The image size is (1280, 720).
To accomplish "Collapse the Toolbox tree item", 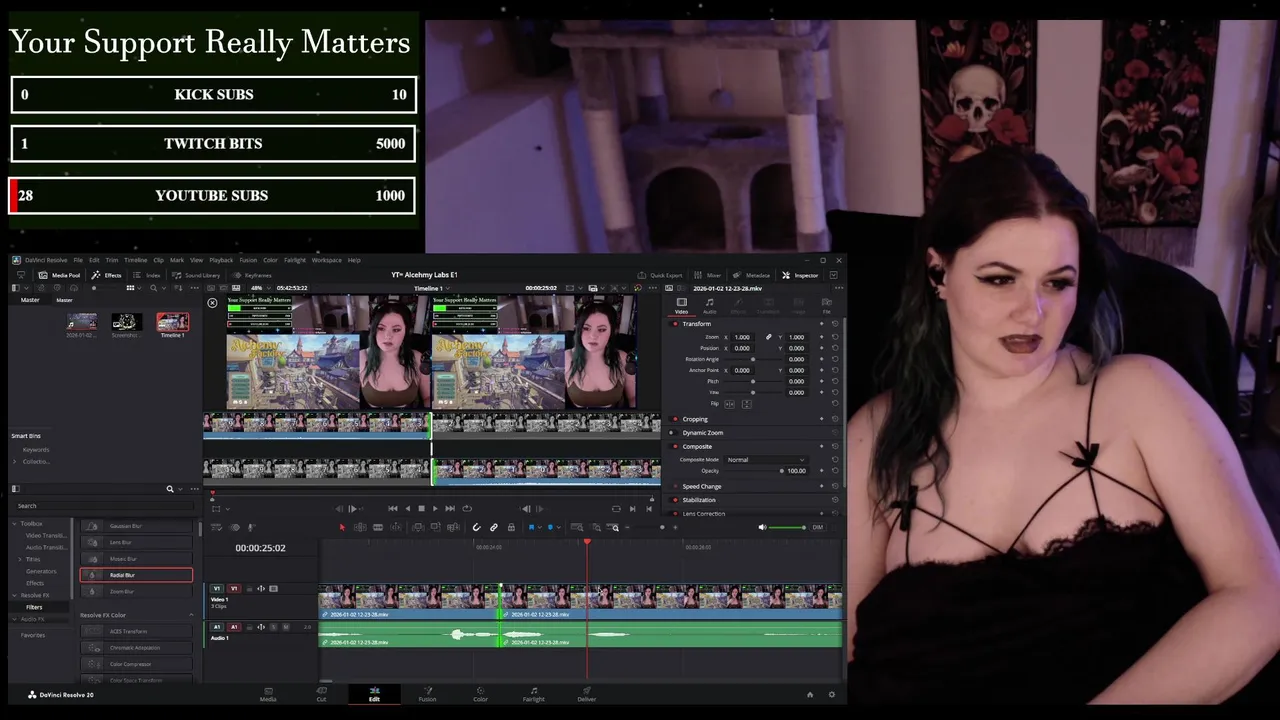I will pos(15,523).
